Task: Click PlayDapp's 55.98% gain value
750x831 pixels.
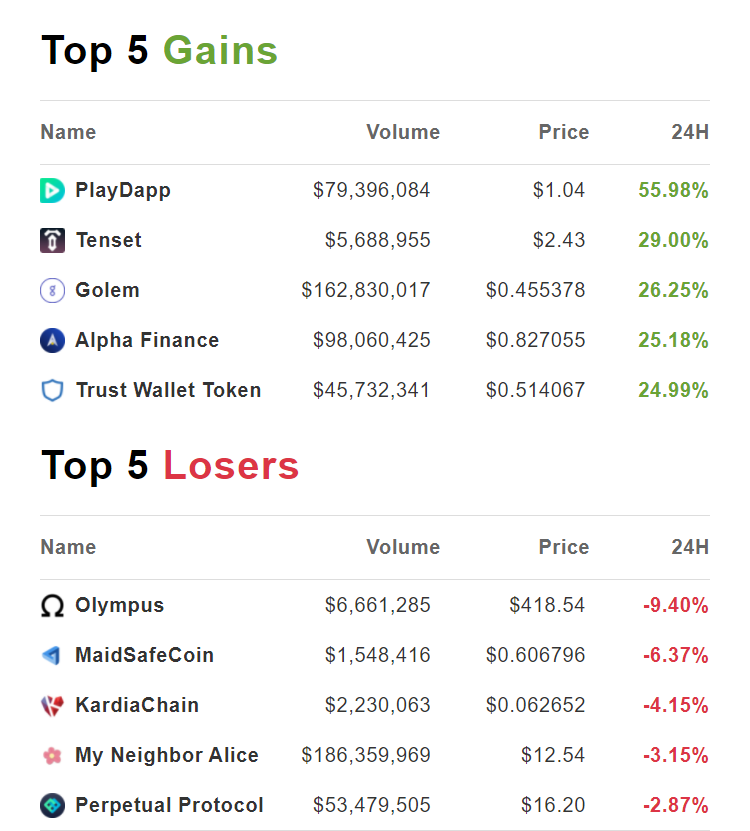Action: pos(673,190)
